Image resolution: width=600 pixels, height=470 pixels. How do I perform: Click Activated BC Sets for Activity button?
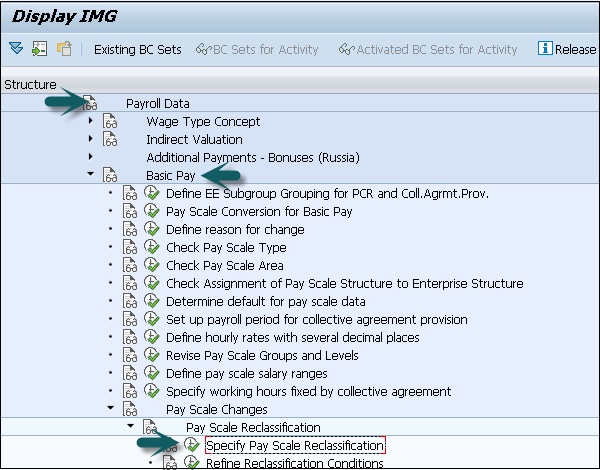[x=429, y=49]
